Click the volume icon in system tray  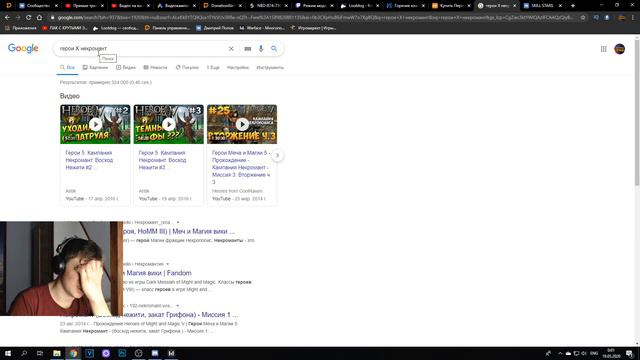coord(584,353)
